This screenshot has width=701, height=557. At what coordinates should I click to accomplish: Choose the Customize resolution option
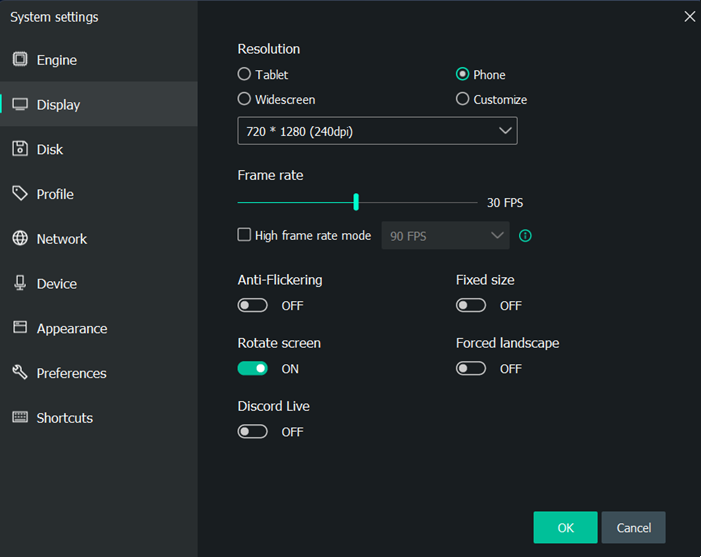tap(462, 99)
